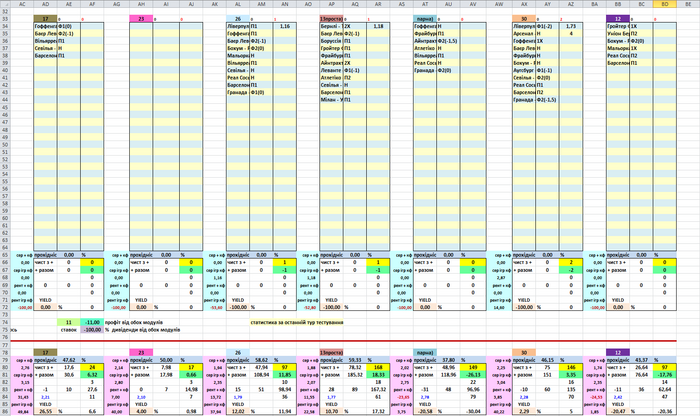Click the cell containing 167,32

click(378, 390)
